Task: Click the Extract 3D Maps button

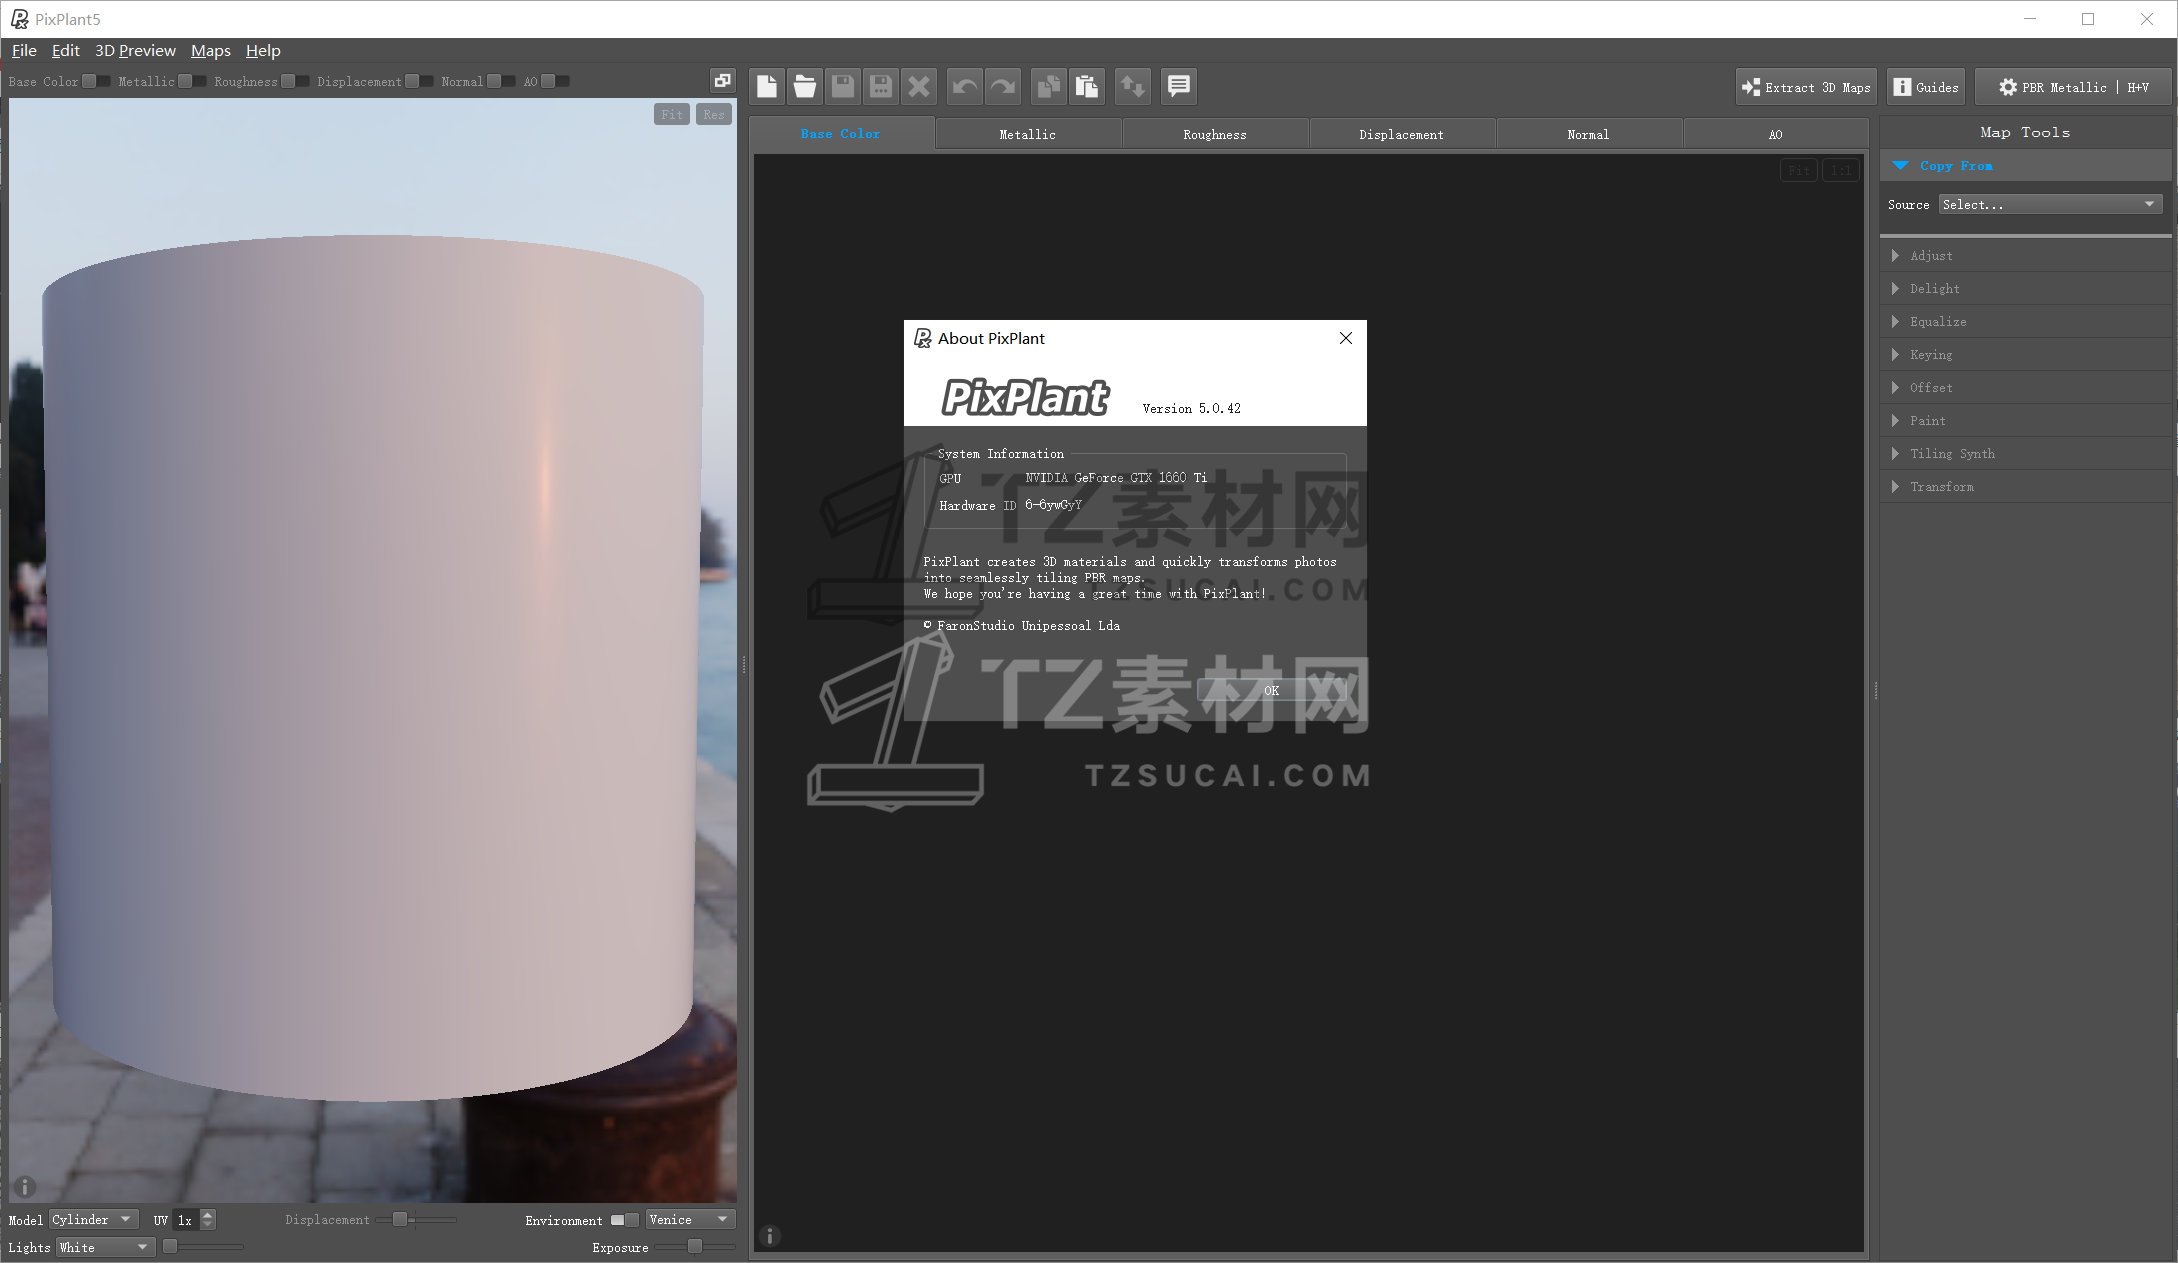Action: pyautogui.click(x=1806, y=87)
